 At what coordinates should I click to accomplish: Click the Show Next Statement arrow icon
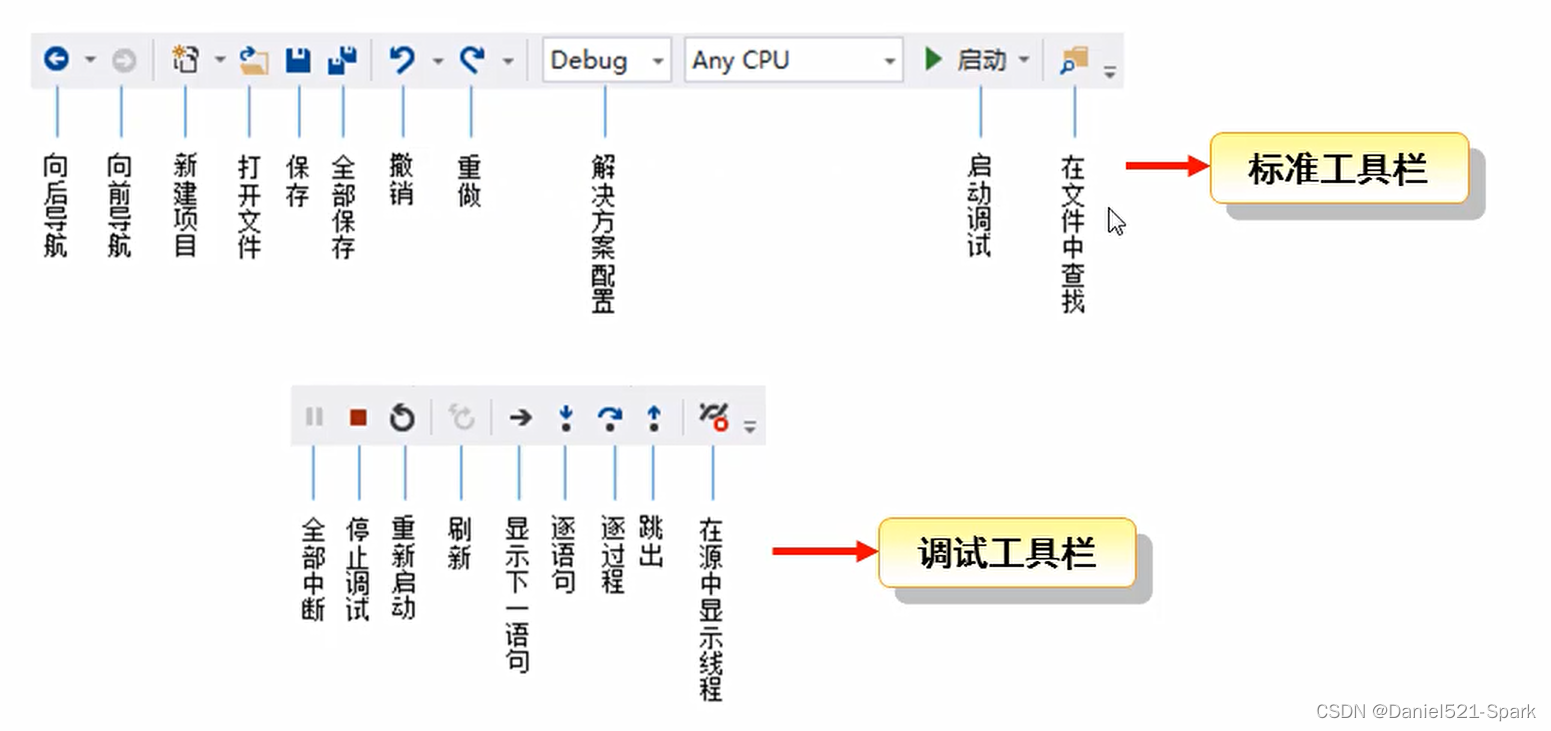click(520, 417)
